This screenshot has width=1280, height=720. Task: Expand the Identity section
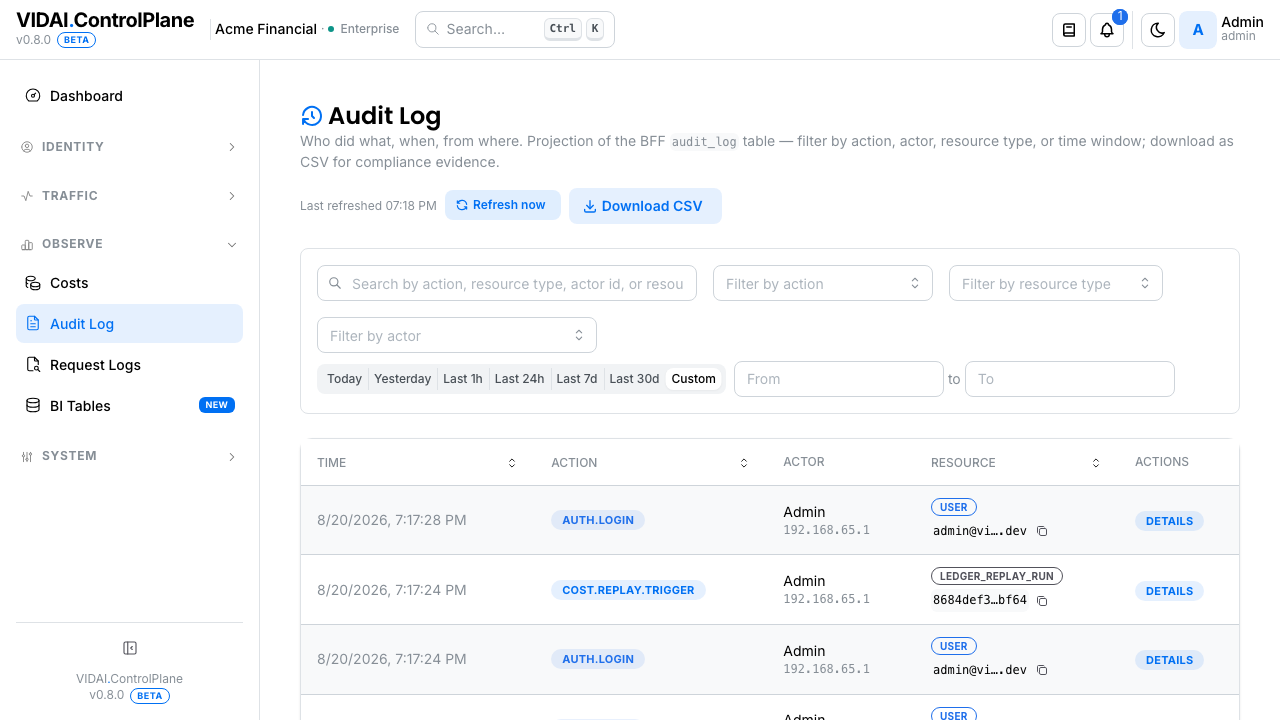point(129,147)
